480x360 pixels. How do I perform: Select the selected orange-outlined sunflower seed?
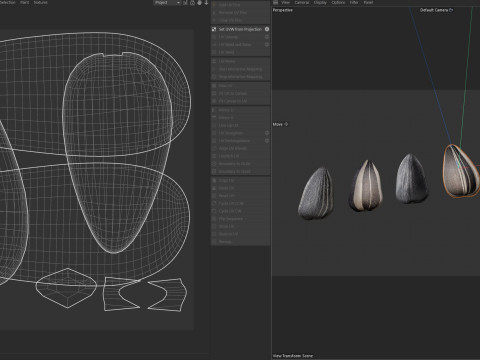461,172
